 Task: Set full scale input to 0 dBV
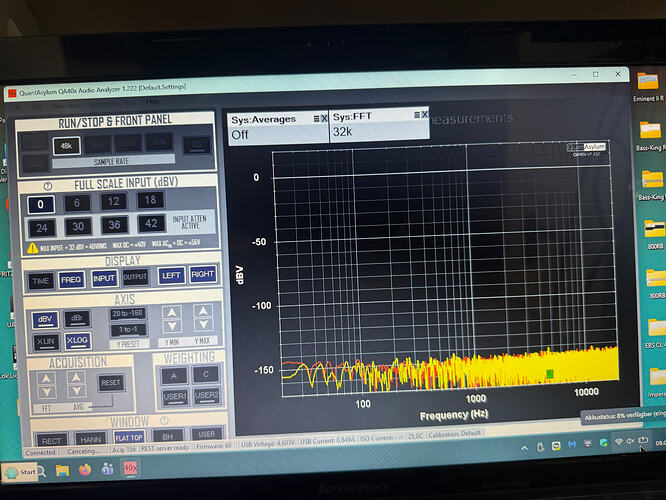[x=41, y=204]
